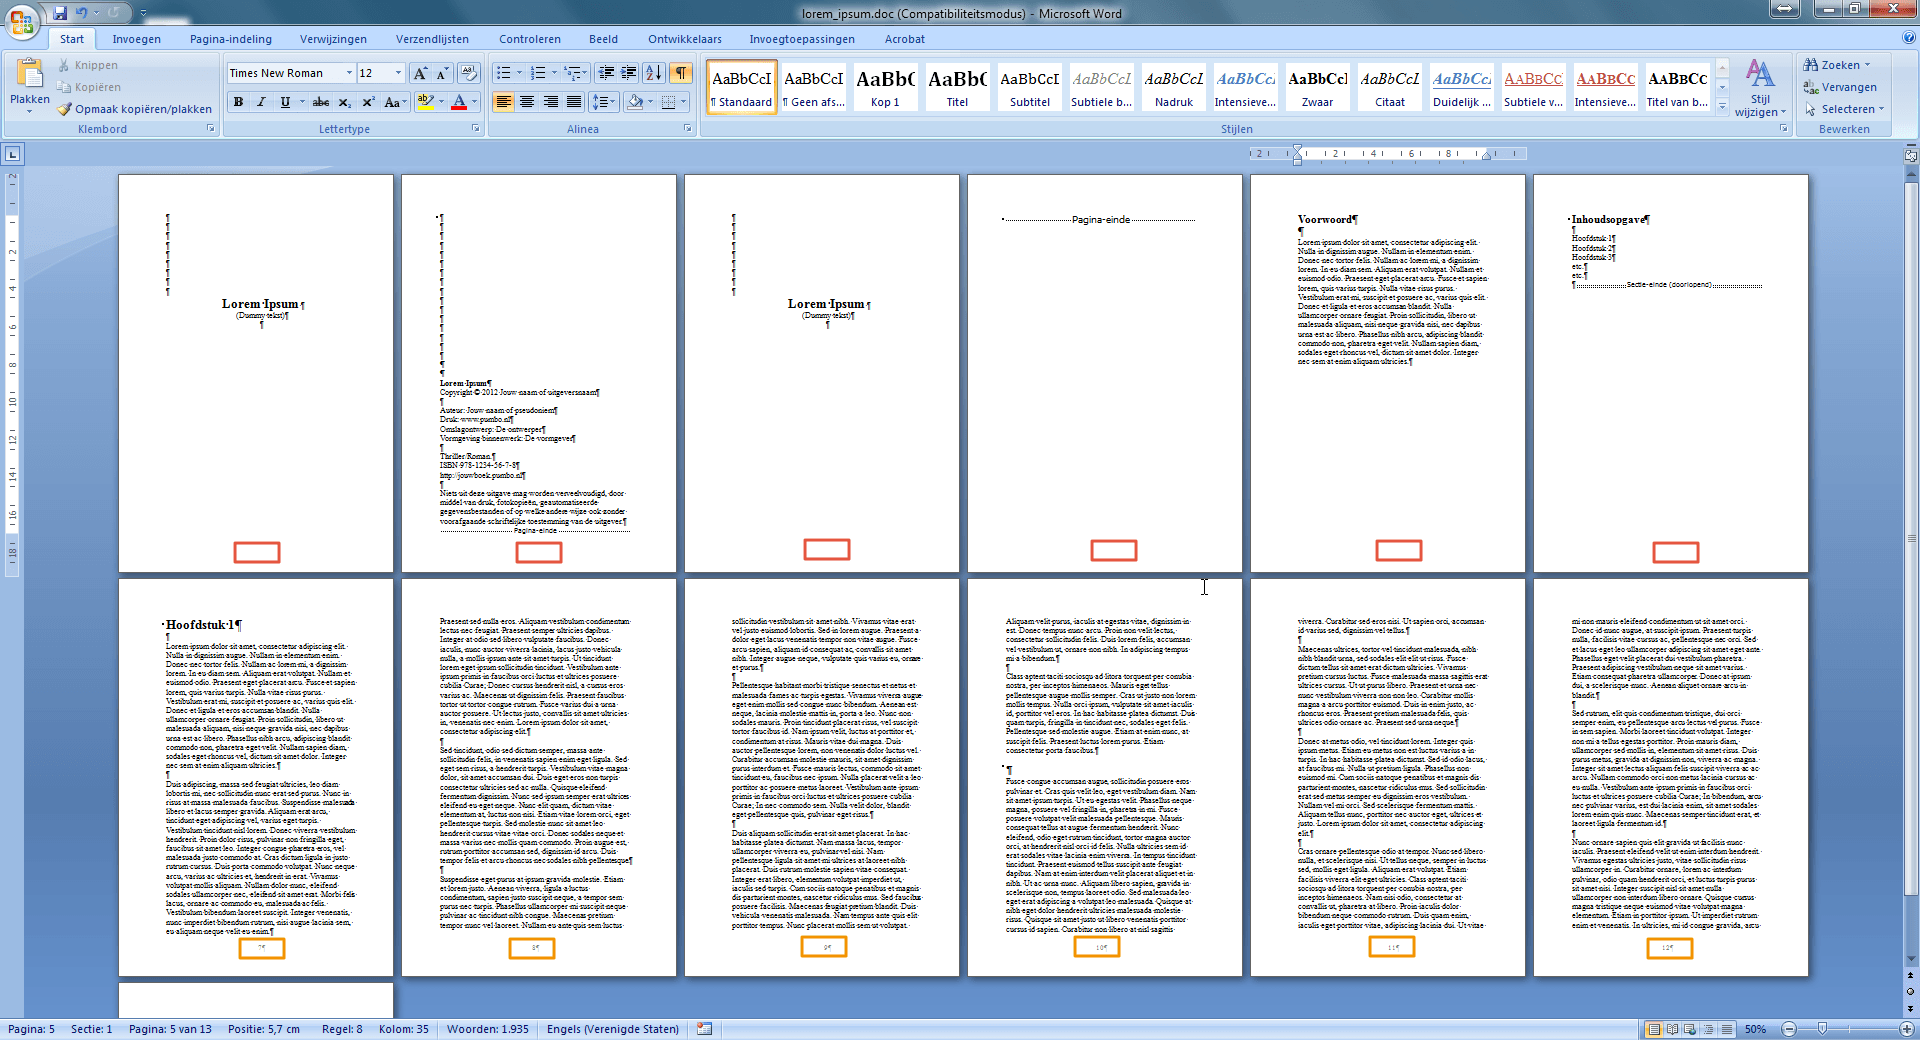
Task: Undo the last action
Action: tap(82, 13)
